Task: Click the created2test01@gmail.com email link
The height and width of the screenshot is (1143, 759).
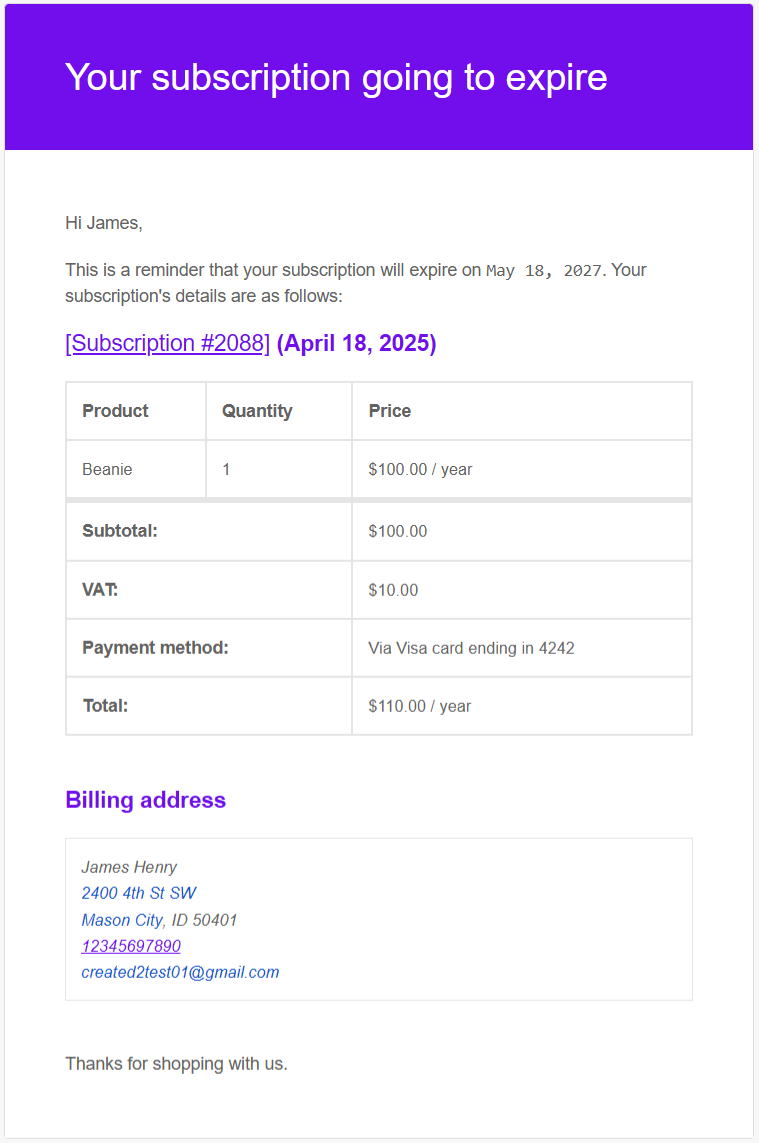Action: coord(180,972)
